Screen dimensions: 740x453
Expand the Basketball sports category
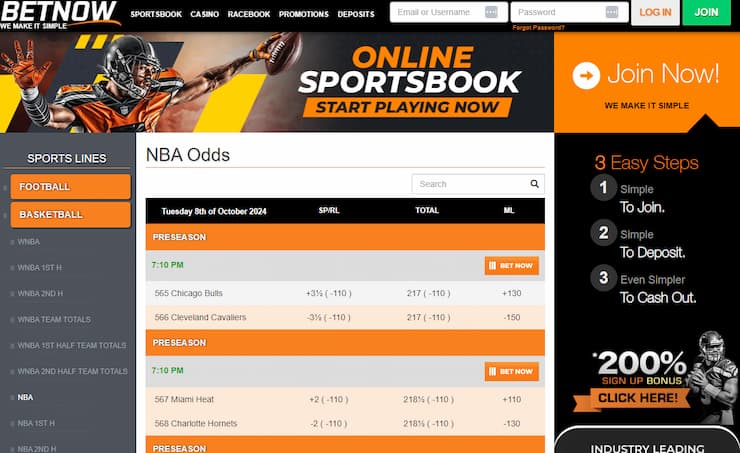click(x=70, y=215)
